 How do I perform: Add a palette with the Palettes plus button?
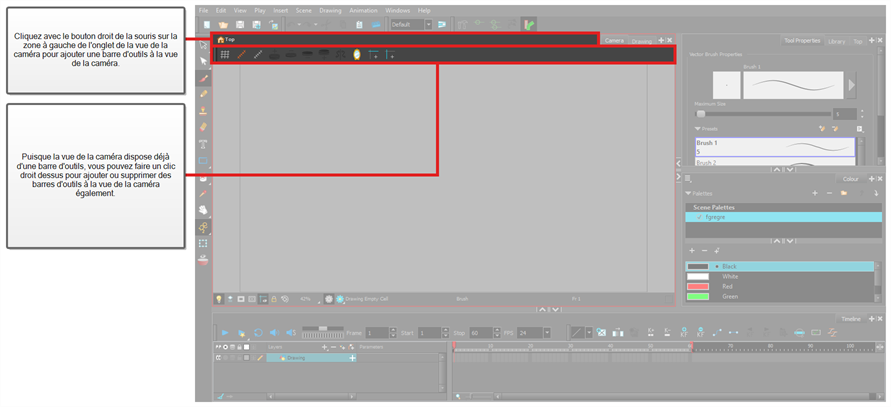(814, 193)
